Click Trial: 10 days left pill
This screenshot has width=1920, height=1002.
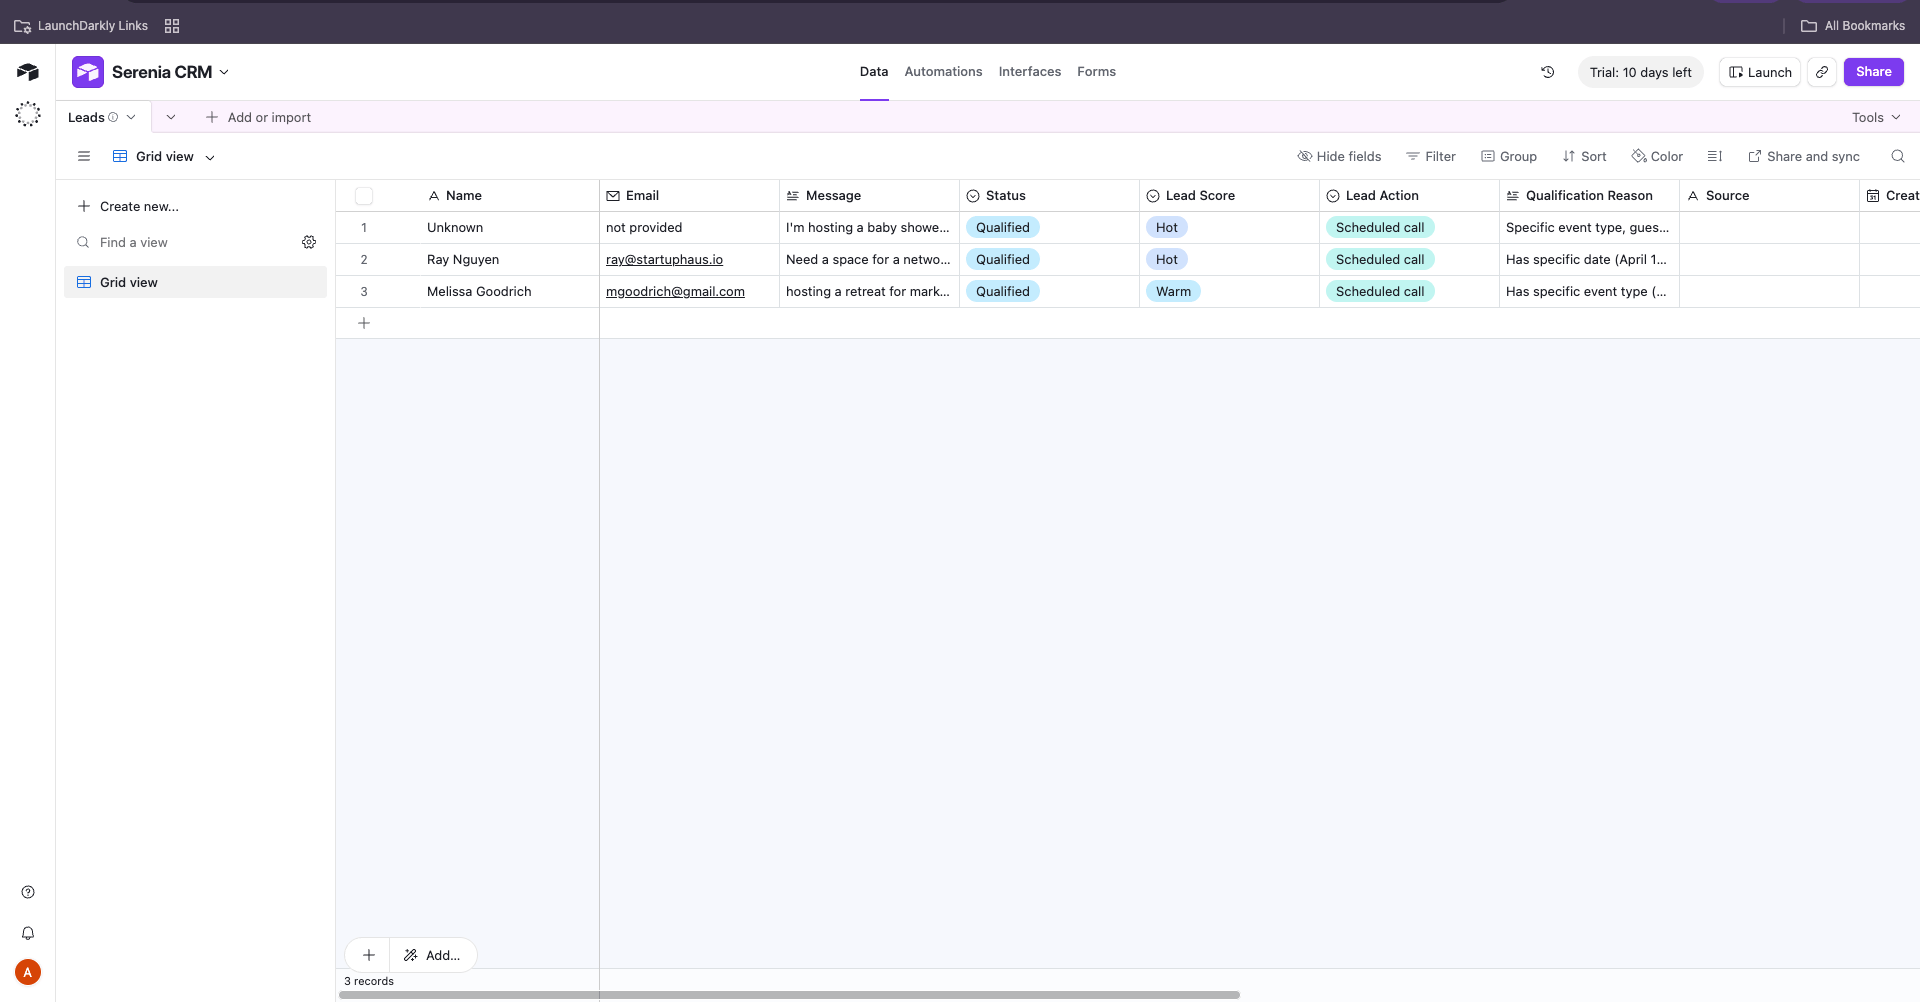1640,72
